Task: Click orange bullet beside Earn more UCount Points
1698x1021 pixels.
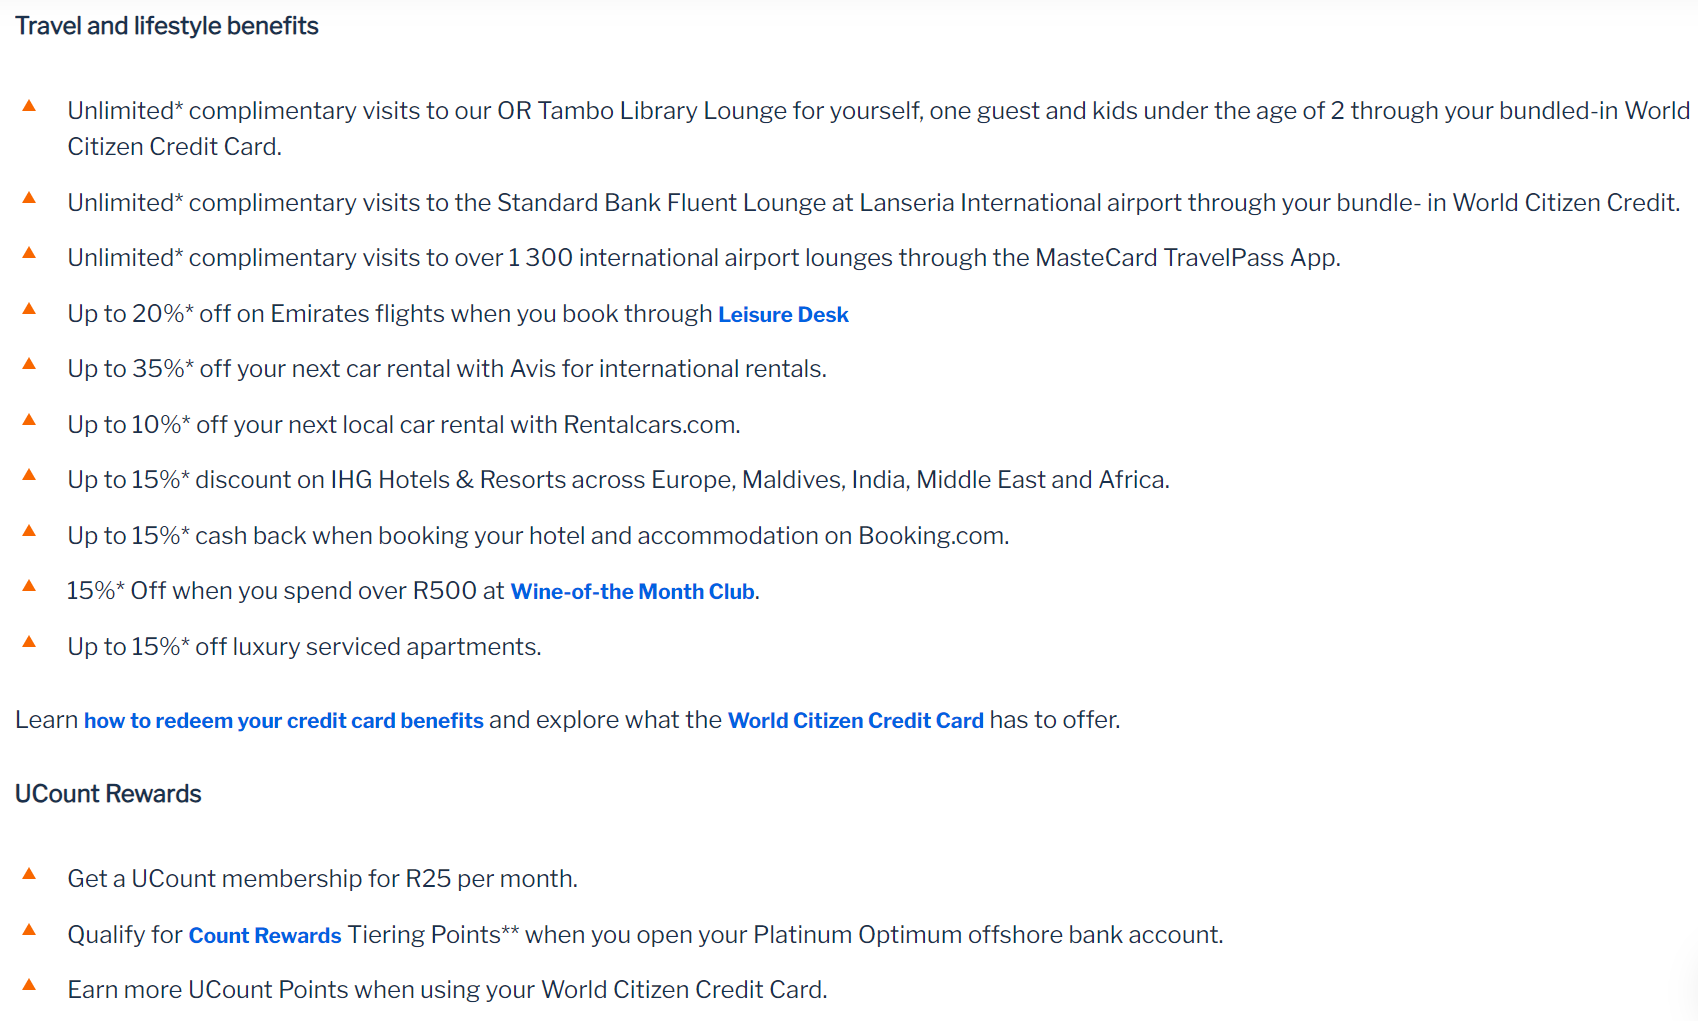Action: (x=29, y=985)
